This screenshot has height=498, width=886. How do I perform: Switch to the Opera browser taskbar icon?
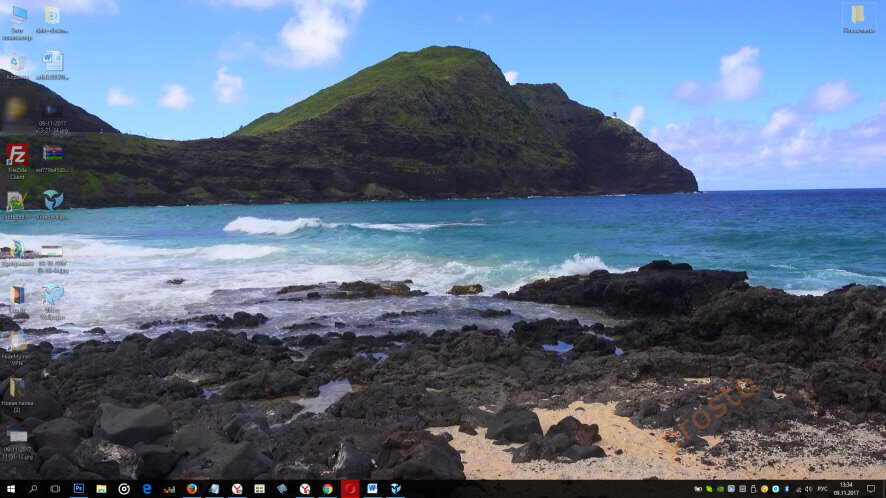pos(350,489)
